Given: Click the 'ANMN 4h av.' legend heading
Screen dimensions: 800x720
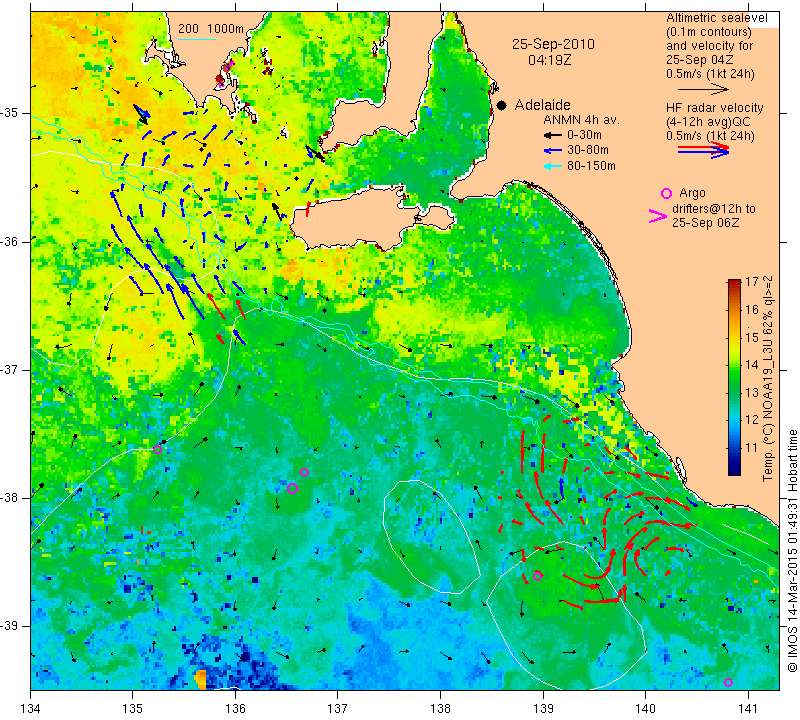Looking at the screenshot, I should pyautogui.click(x=581, y=120).
